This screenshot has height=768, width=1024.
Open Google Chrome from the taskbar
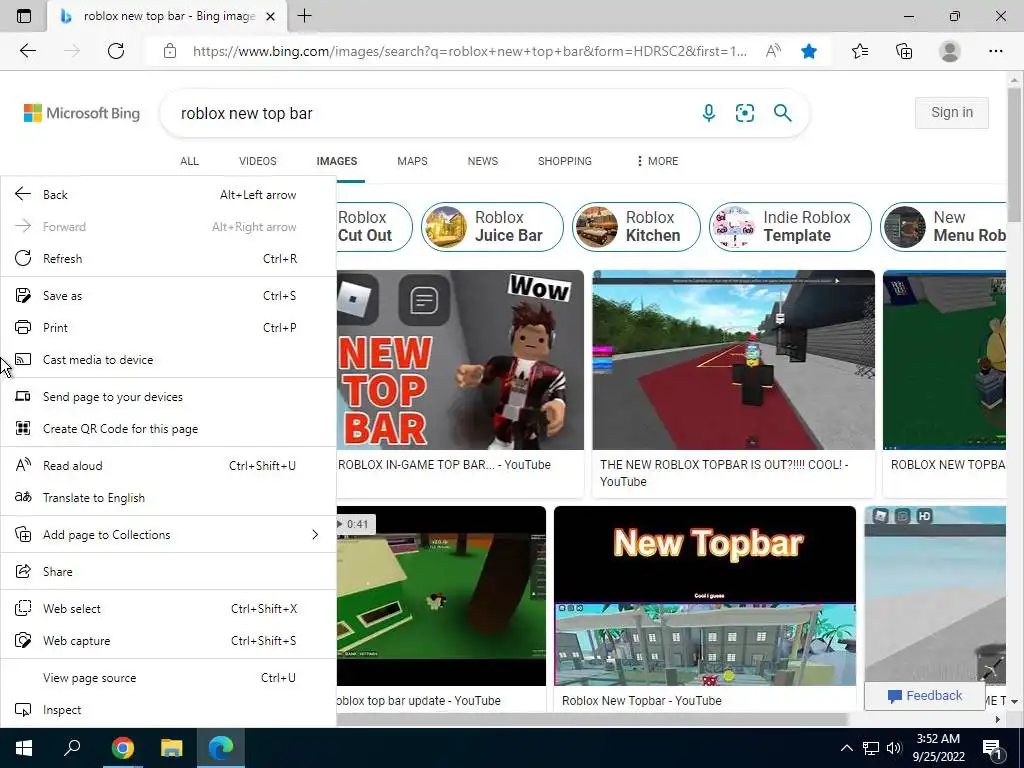point(122,748)
